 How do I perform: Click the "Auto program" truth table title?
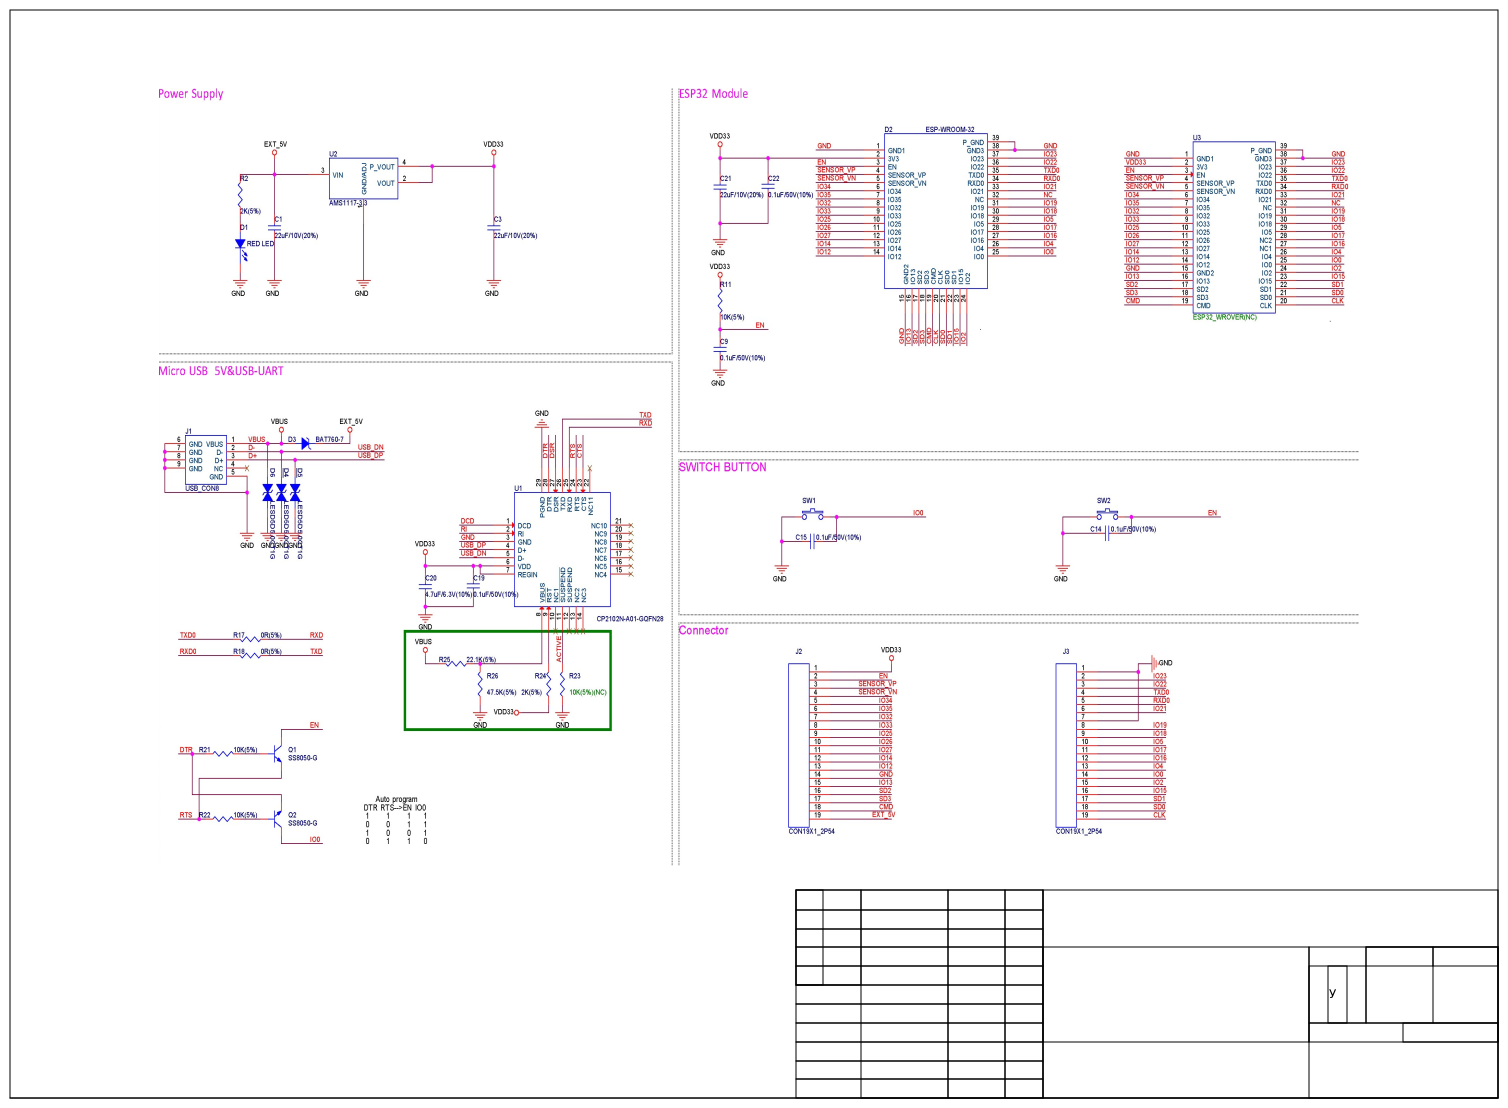click(396, 799)
